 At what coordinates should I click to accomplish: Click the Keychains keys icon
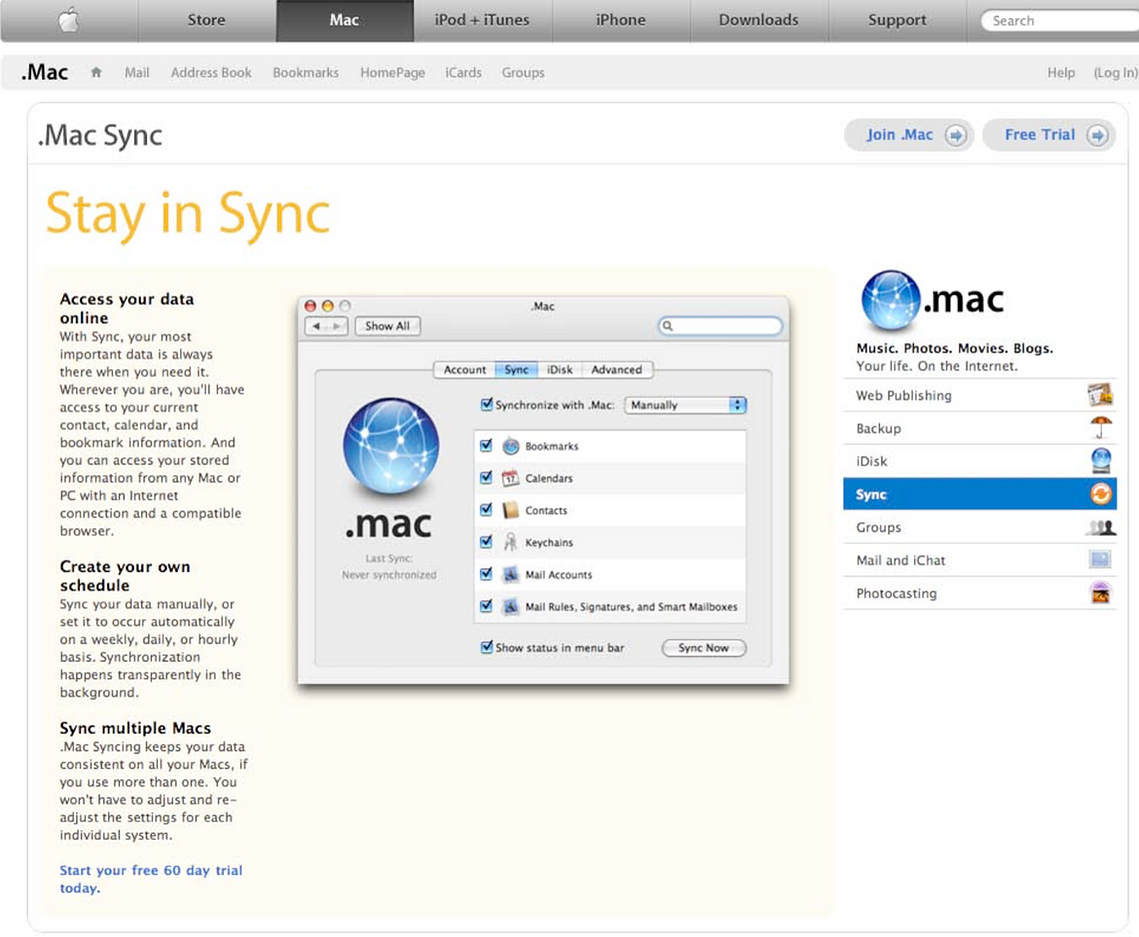511,542
